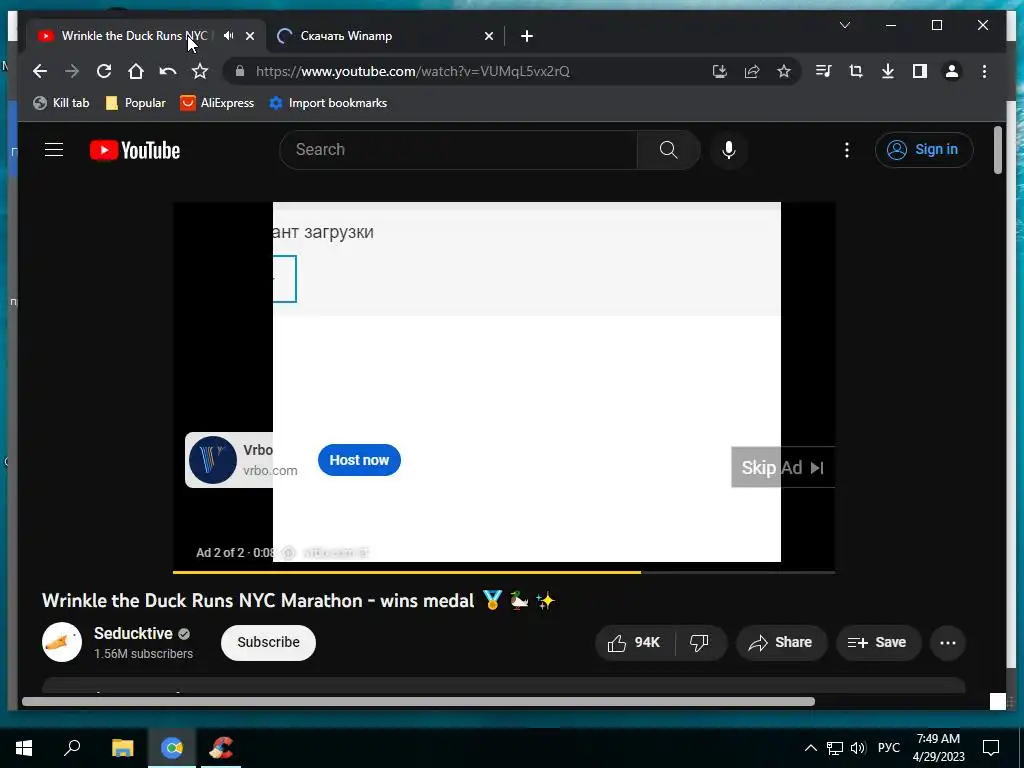Switch the РУС input language indicator

(x=889, y=748)
